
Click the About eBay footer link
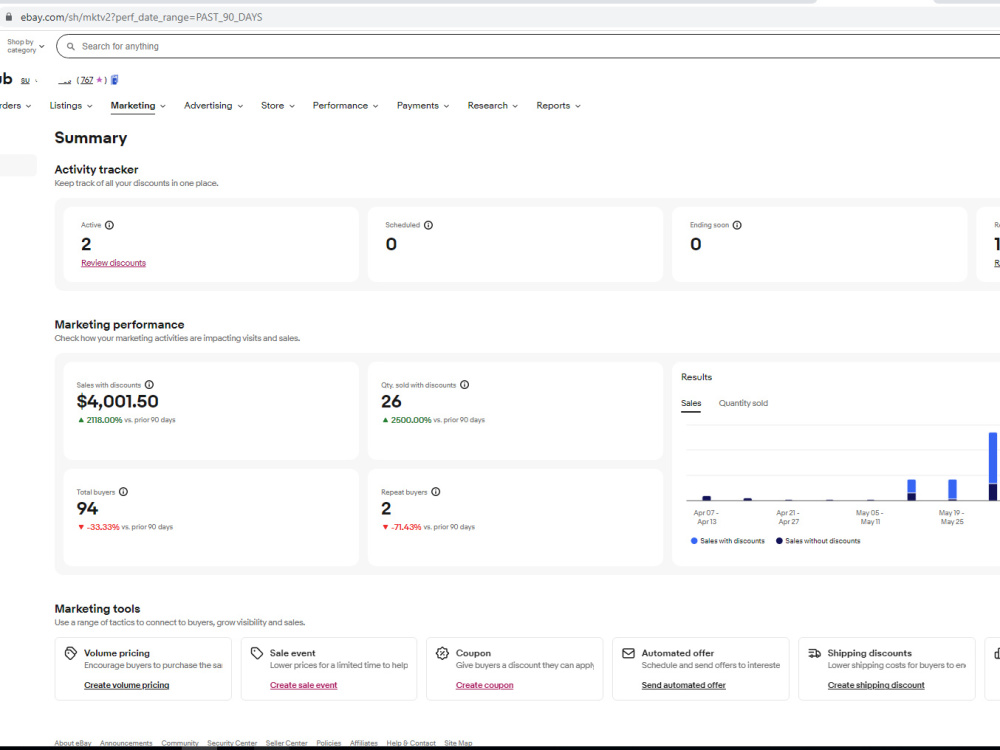[73, 743]
